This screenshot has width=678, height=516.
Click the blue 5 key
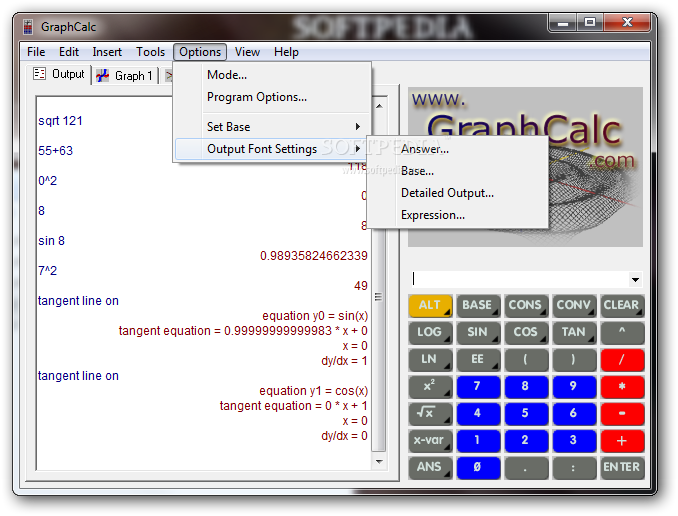click(x=526, y=413)
